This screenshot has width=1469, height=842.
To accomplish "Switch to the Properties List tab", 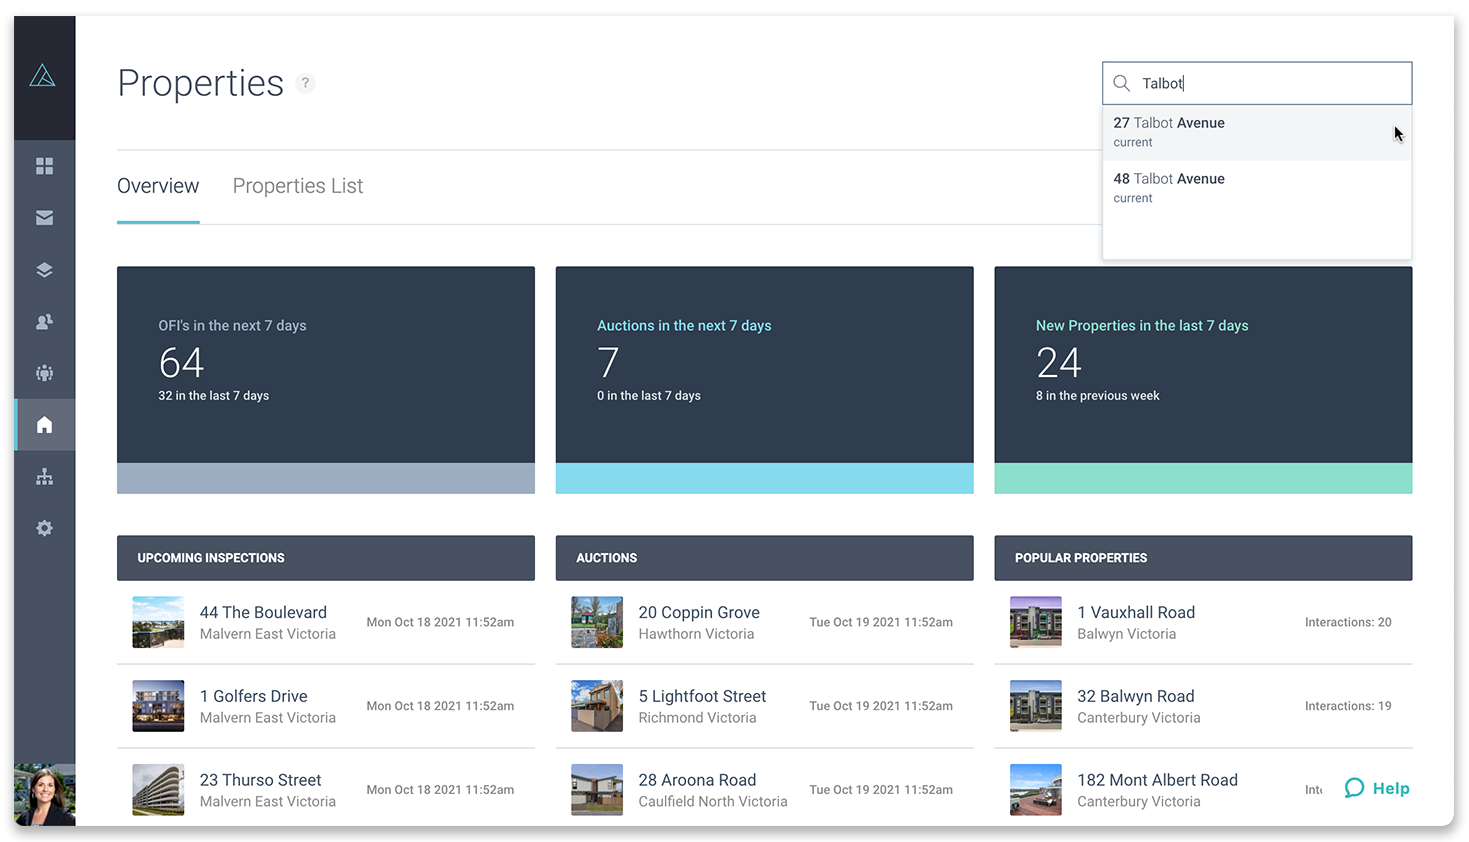I will coord(298,186).
